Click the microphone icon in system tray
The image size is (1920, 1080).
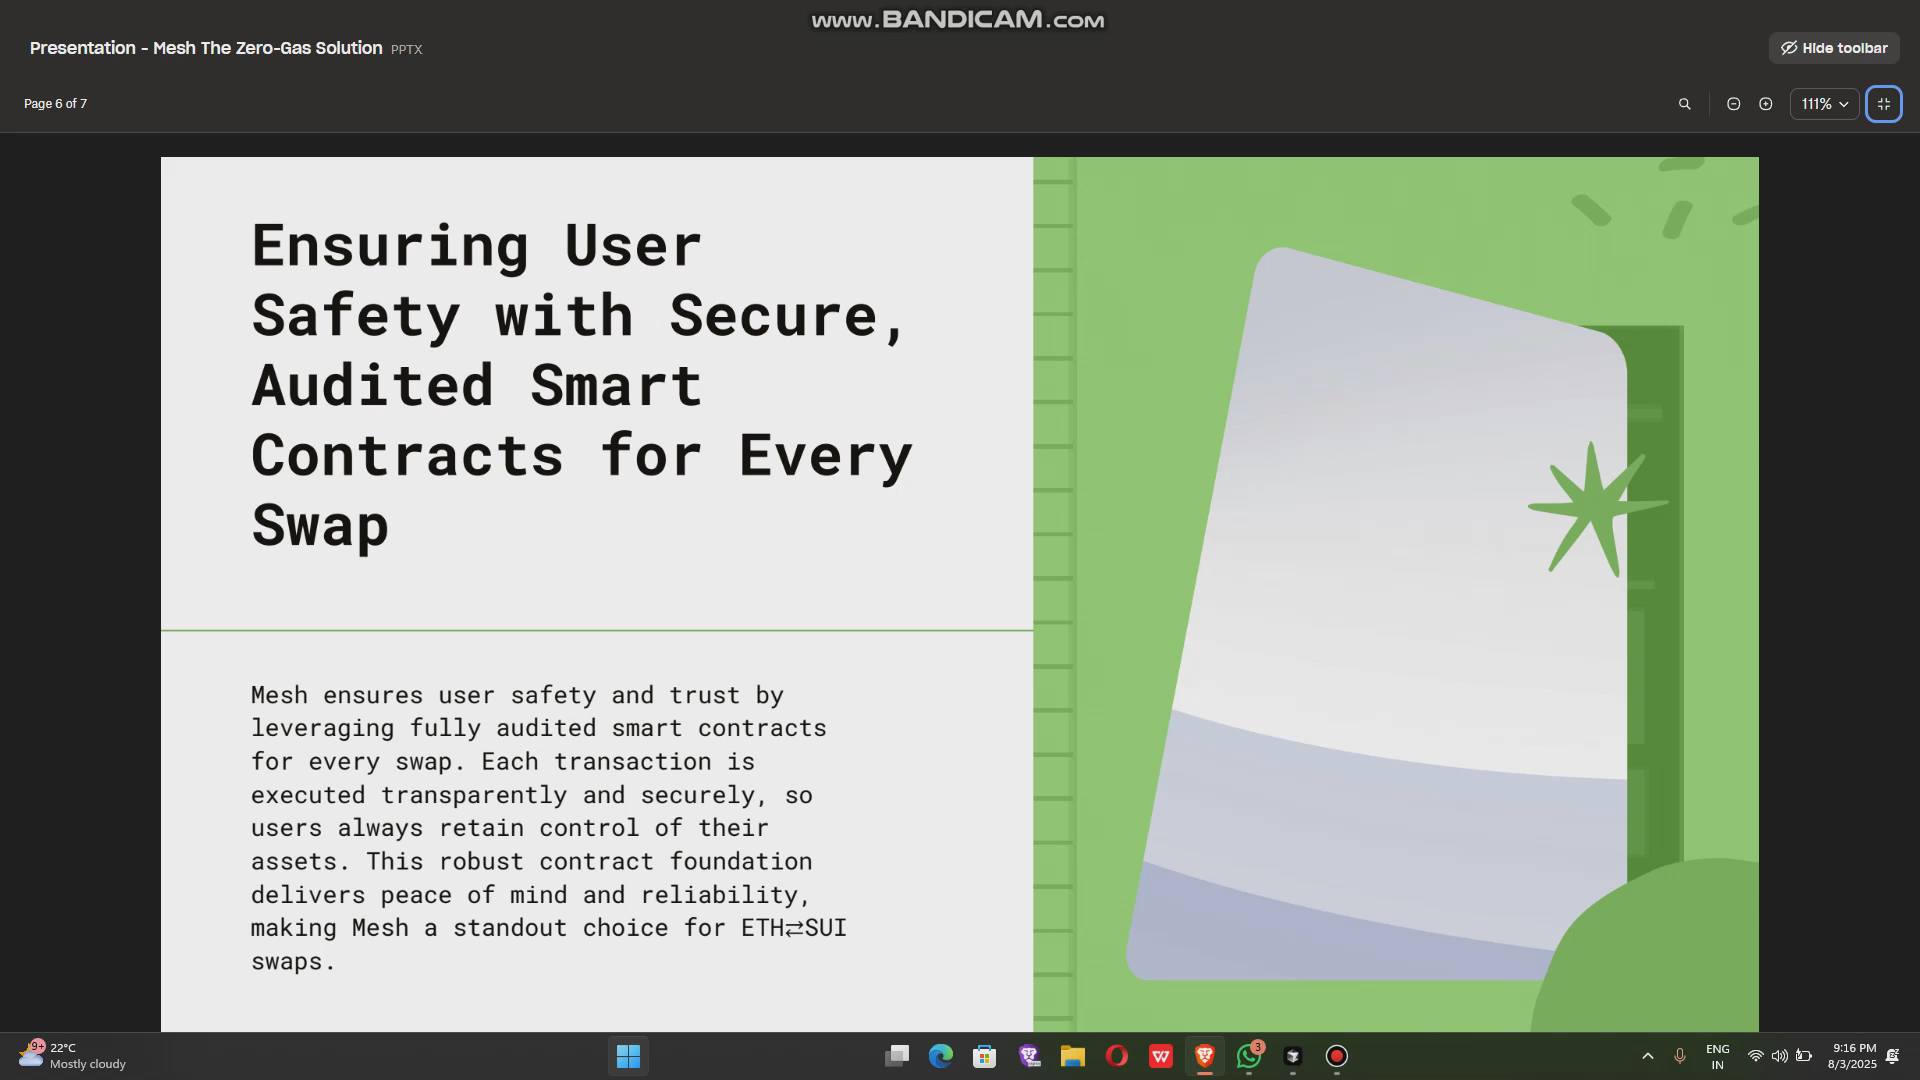click(x=1680, y=1056)
